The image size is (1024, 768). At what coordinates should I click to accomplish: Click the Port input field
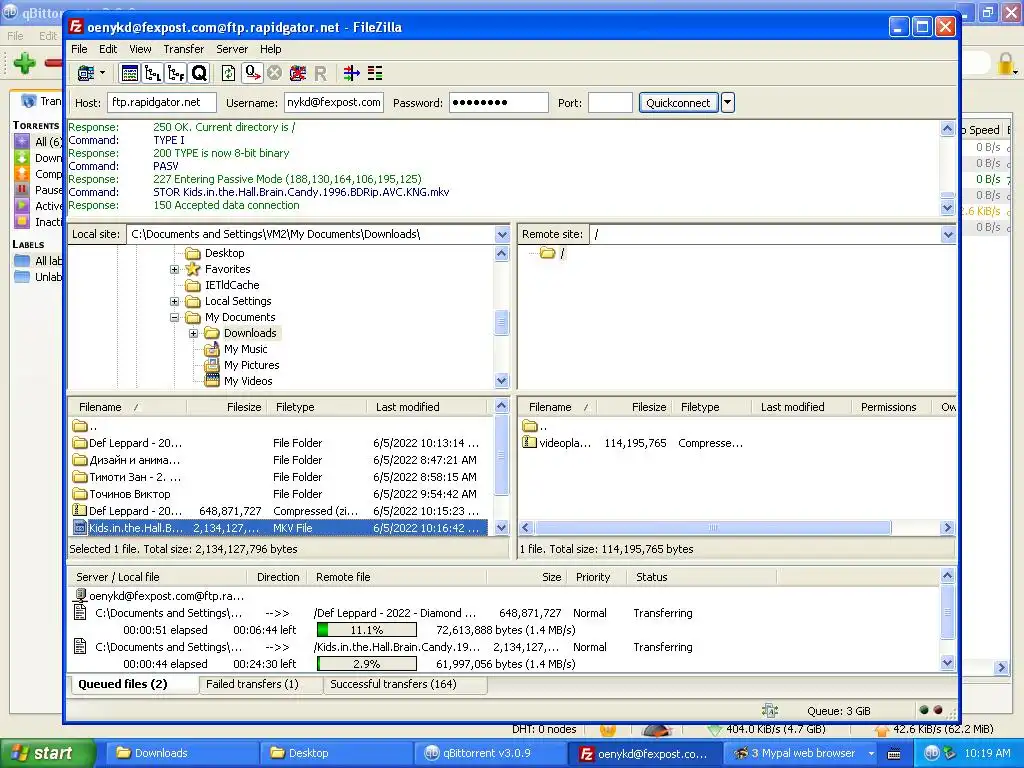tap(610, 103)
